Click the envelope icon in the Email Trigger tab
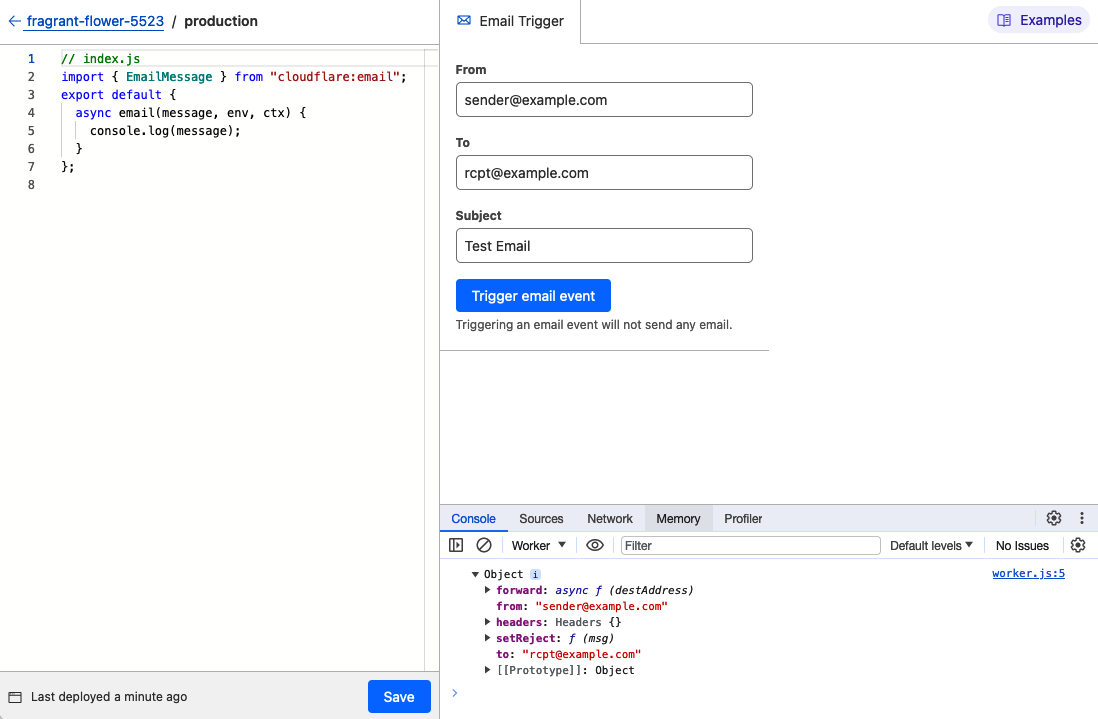This screenshot has height=719, width=1098. click(464, 20)
